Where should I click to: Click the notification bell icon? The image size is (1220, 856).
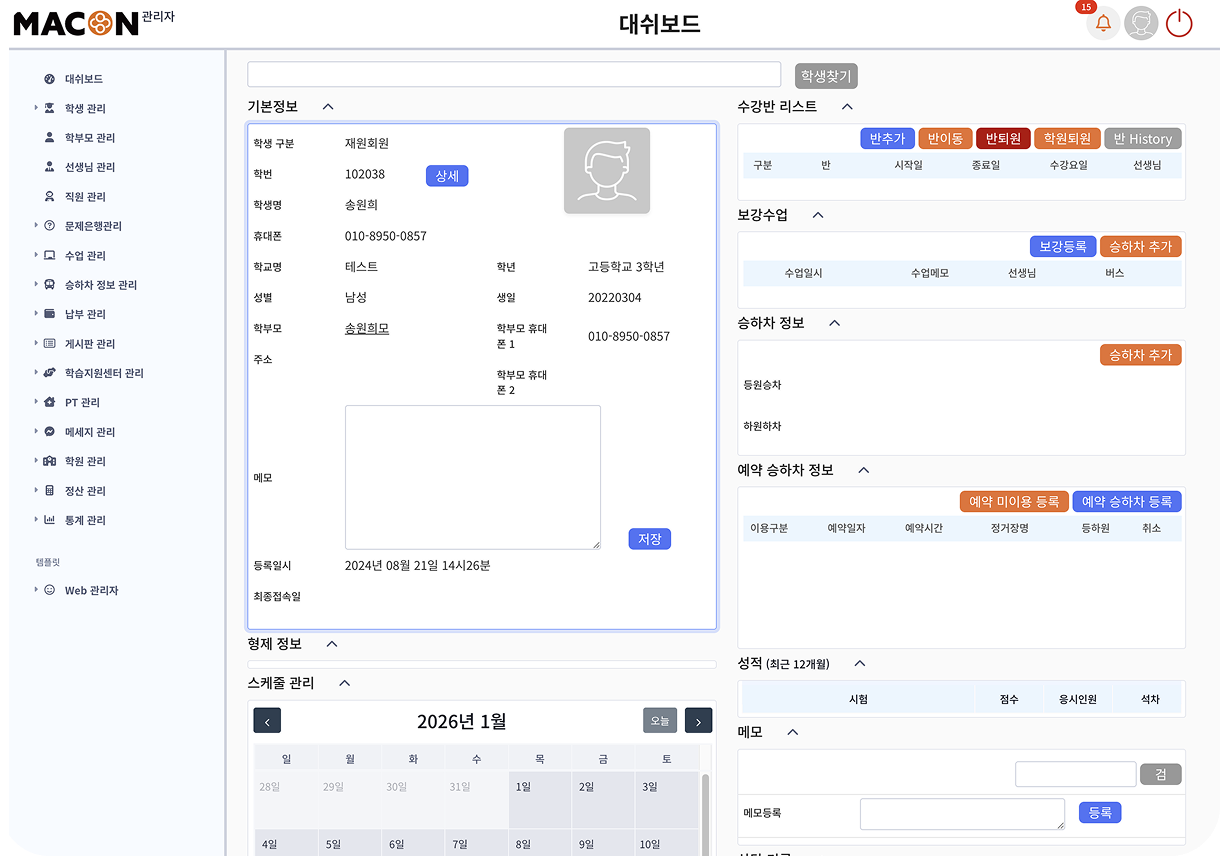point(1103,24)
